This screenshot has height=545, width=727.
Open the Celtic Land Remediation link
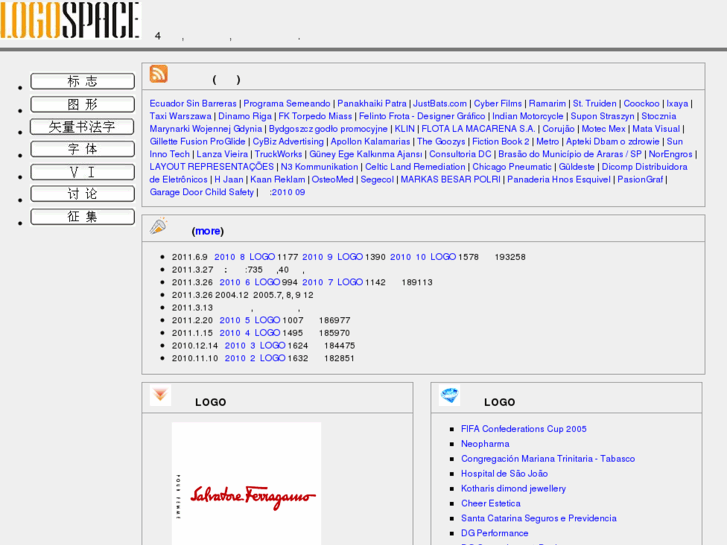tap(415, 167)
